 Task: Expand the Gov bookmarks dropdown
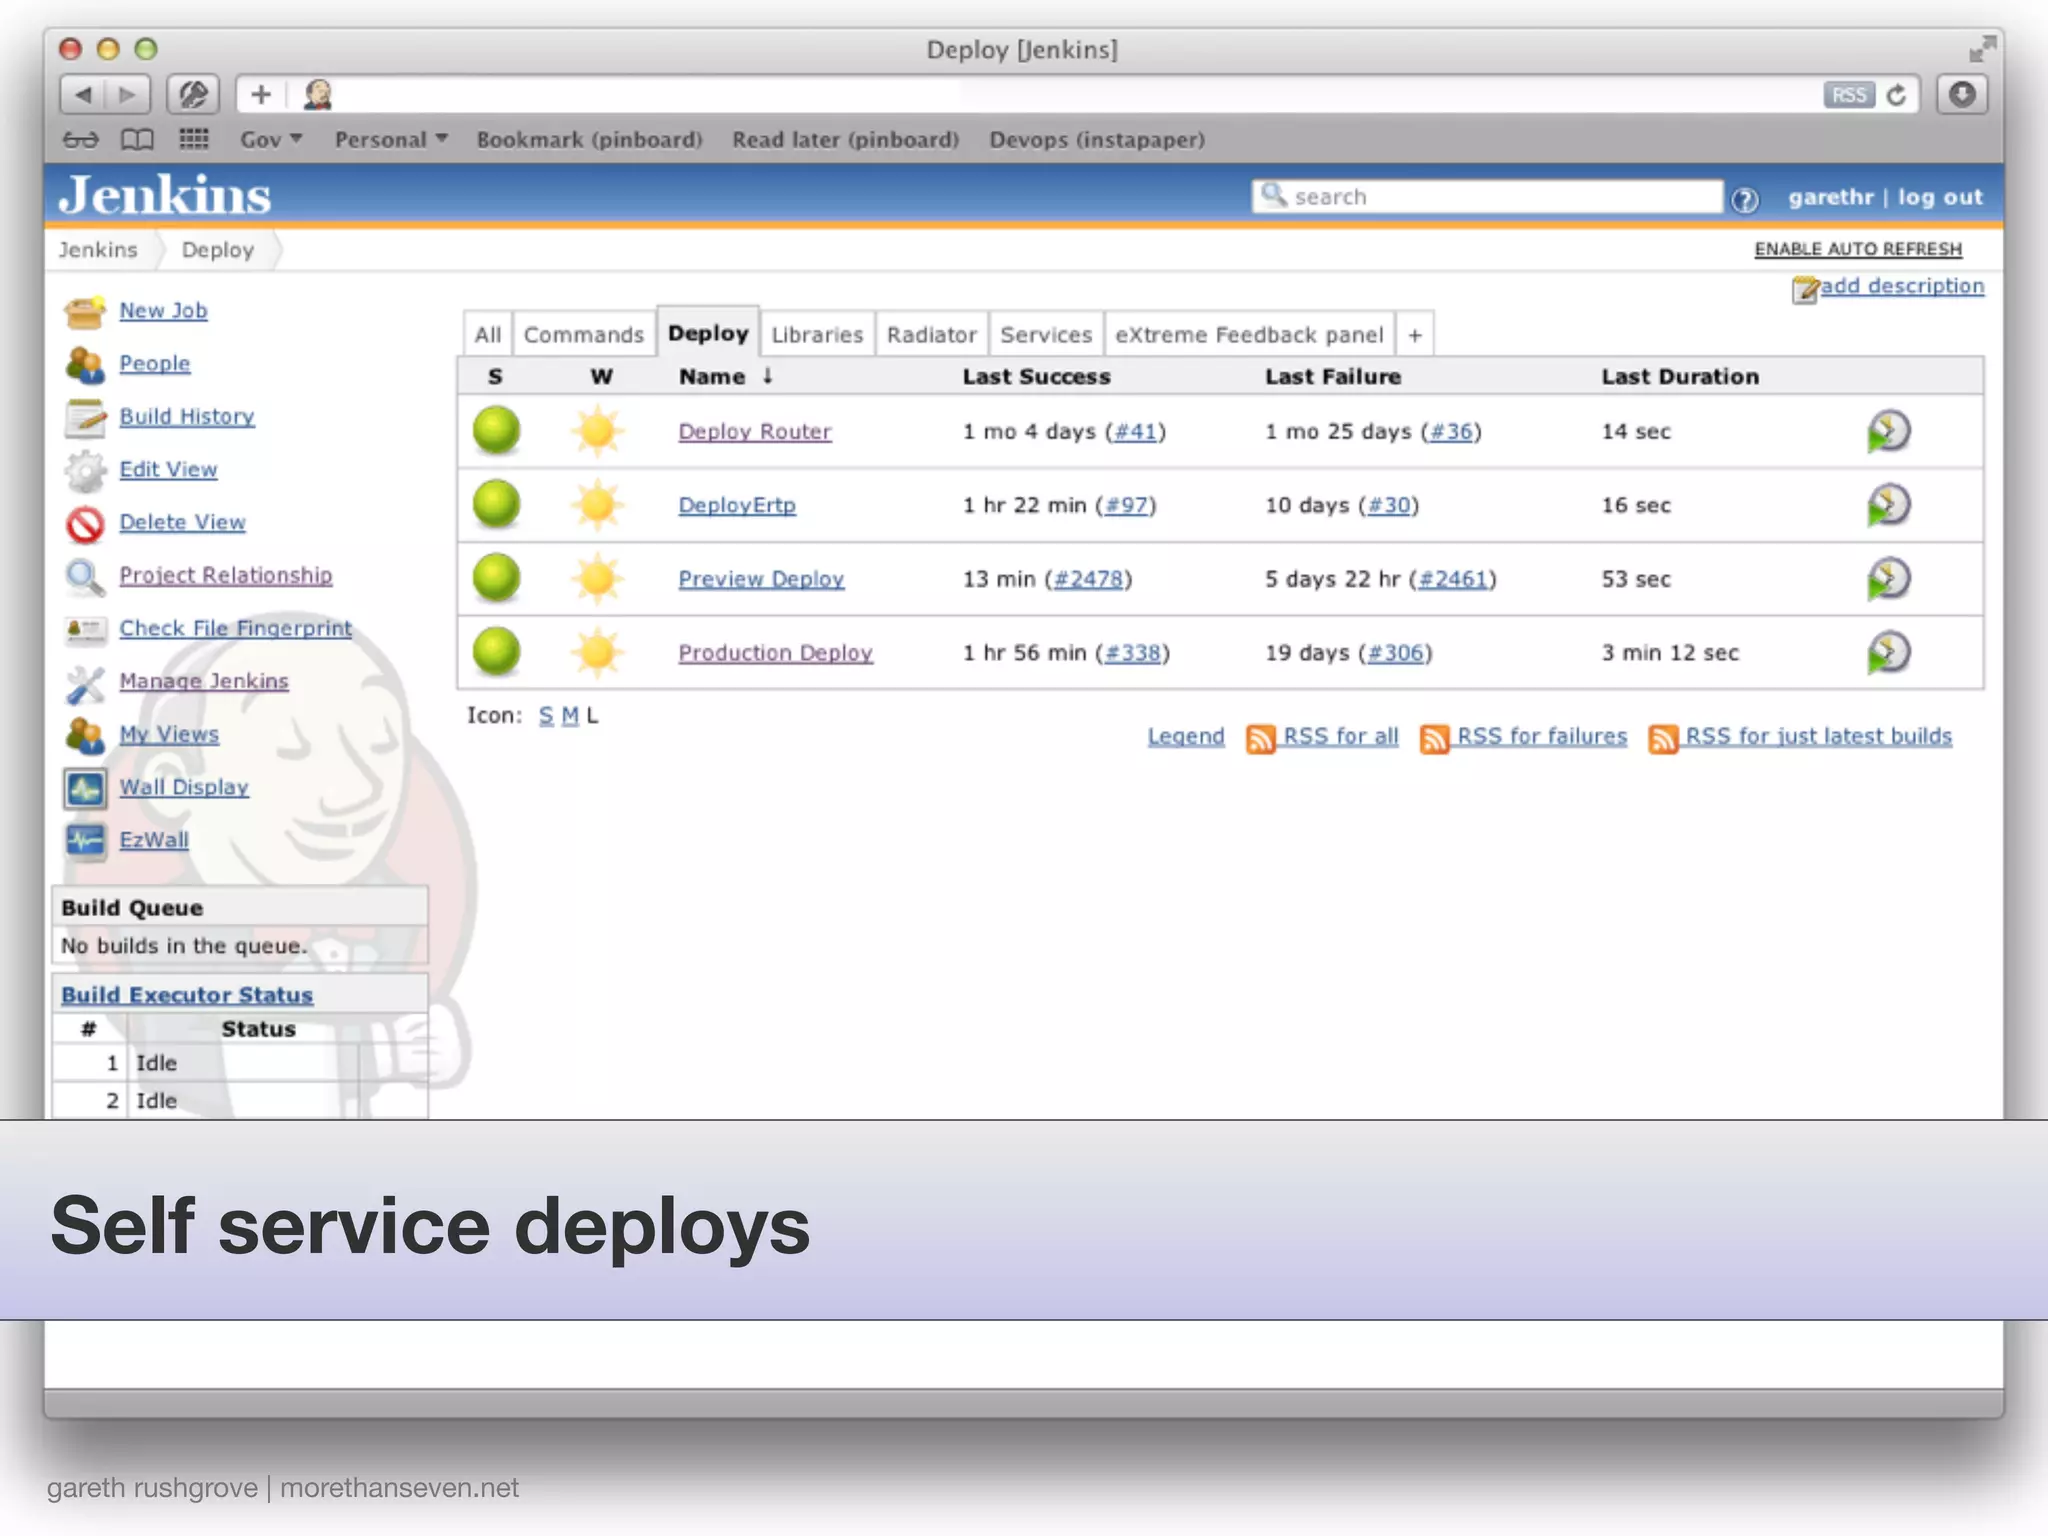tap(270, 140)
